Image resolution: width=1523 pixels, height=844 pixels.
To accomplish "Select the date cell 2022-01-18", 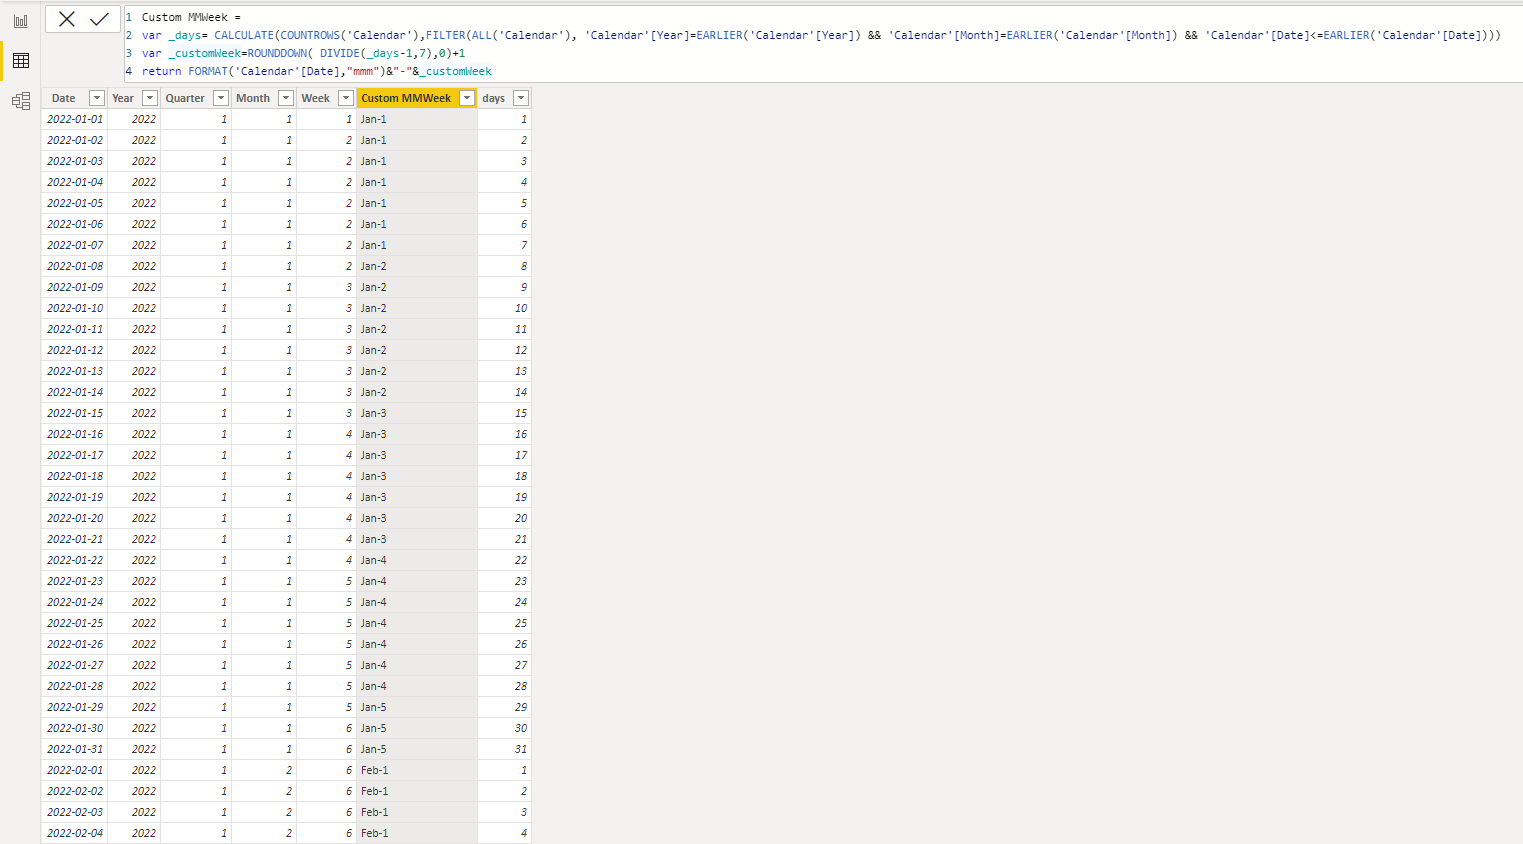I will (x=75, y=476).
